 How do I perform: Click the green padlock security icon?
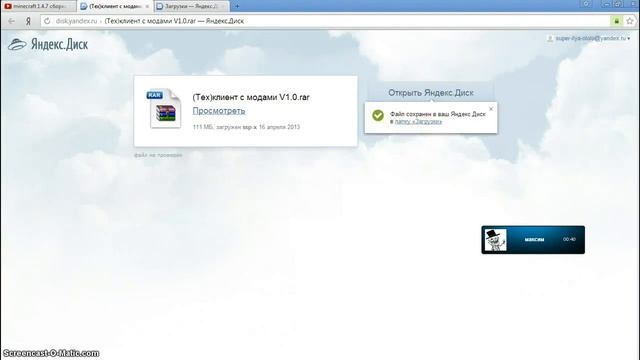(616, 21)
